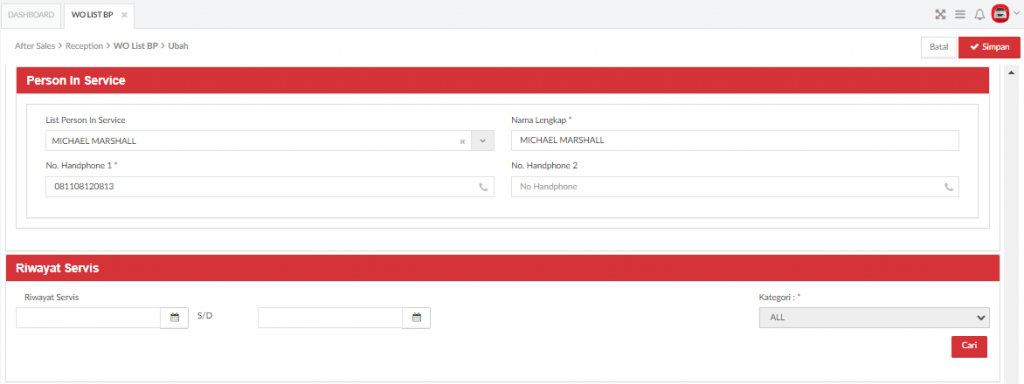Click the No. Handphone 2 field
The image size is (1024, 384).
point(735,187)
